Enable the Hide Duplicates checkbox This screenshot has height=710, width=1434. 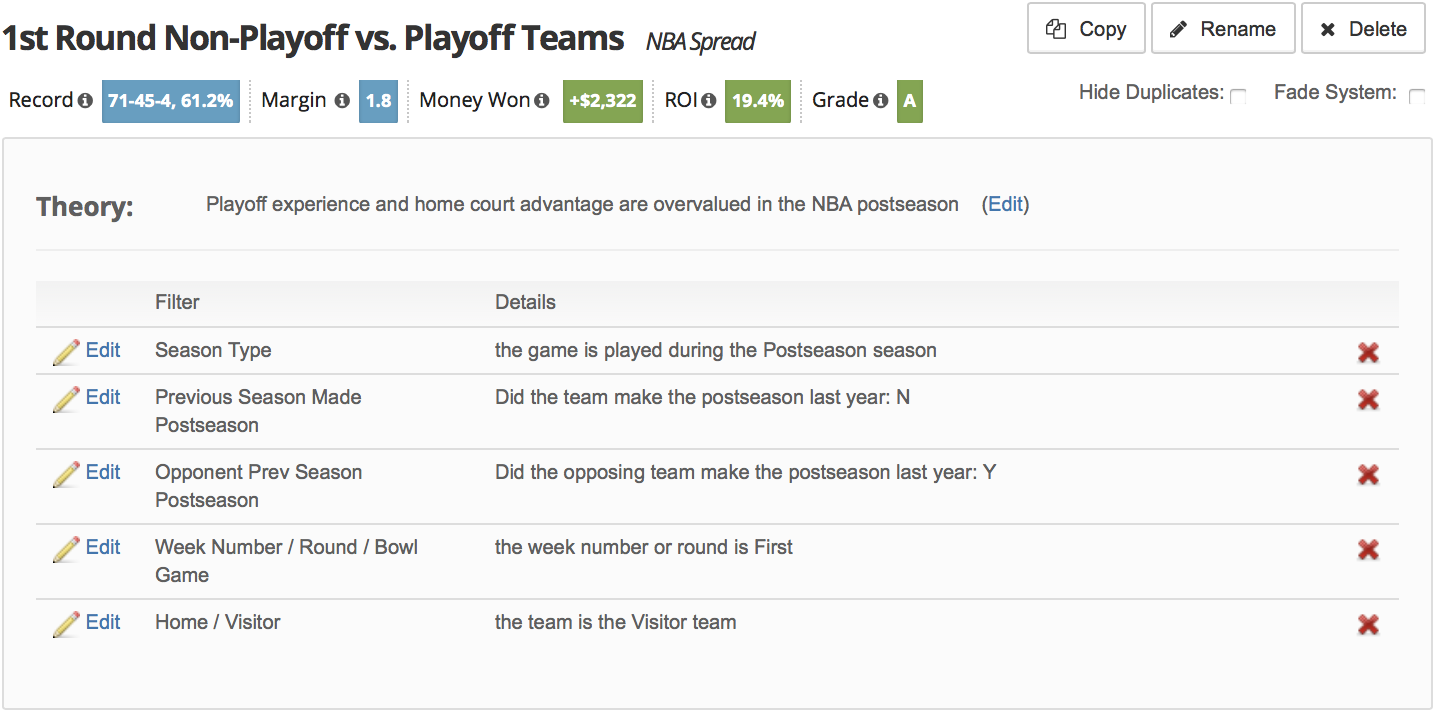[x=1238, y=96]
